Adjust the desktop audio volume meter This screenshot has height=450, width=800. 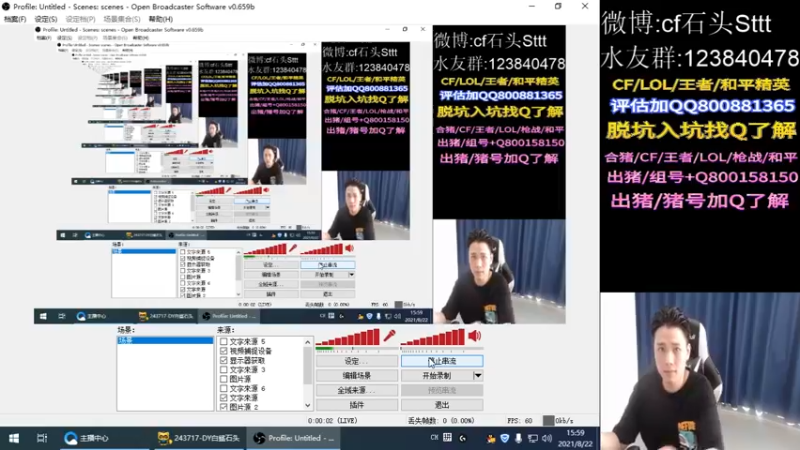(x=433, y=337)
